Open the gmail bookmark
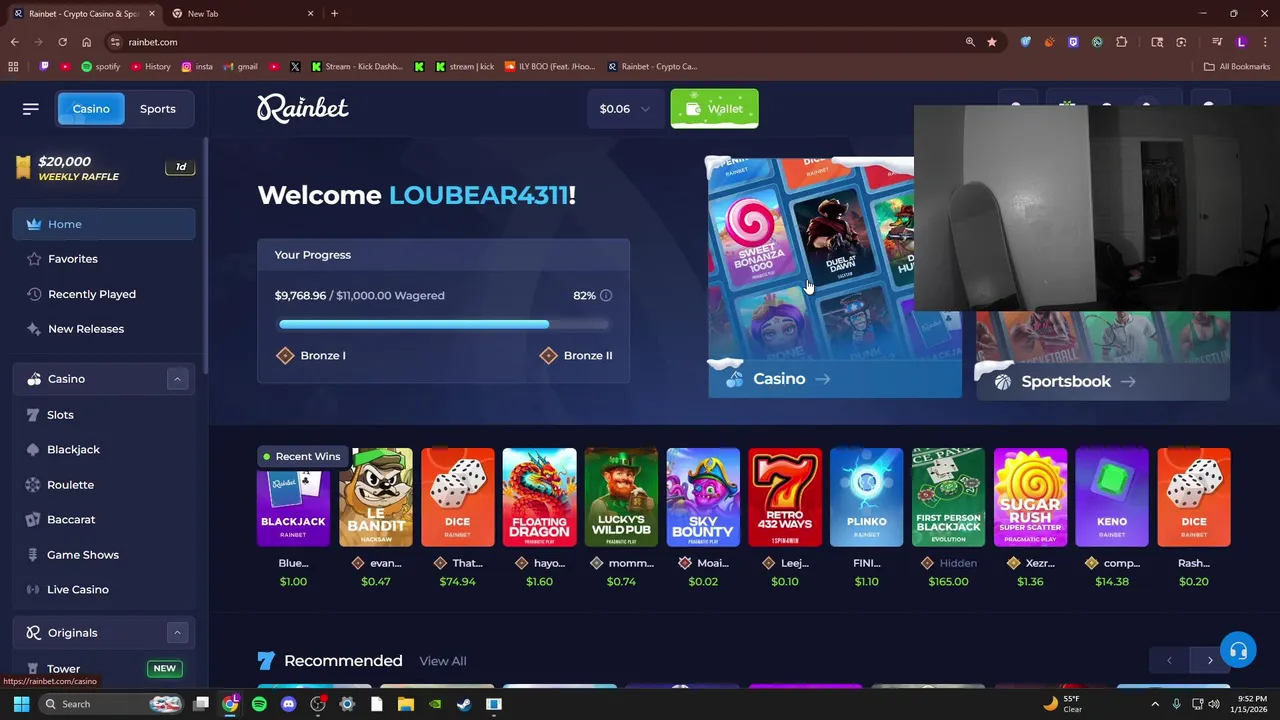1280x720 pixels. (x=240, y=67)
